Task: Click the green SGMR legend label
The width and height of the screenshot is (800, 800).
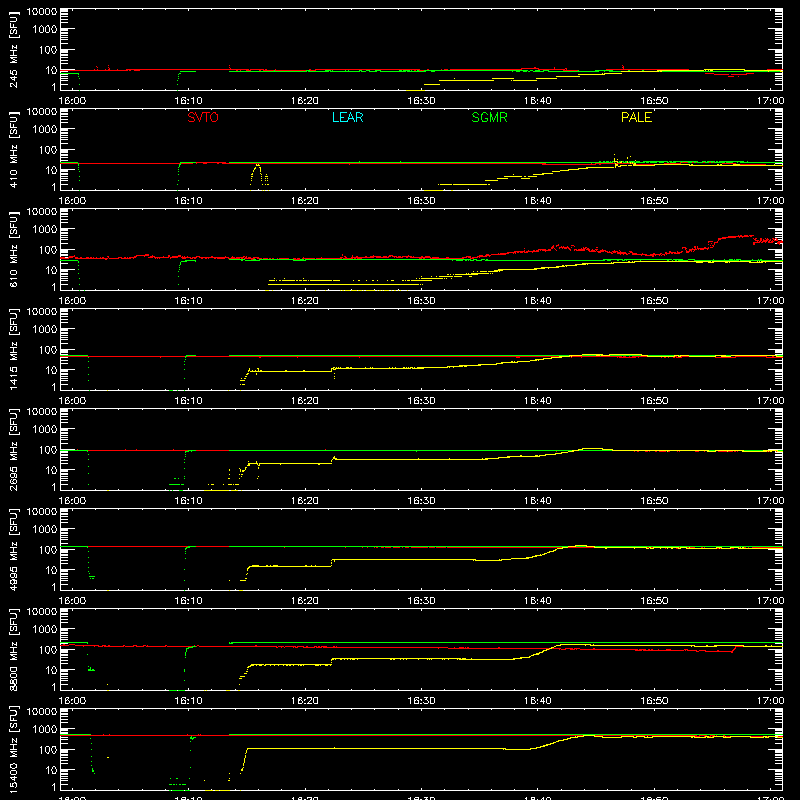Action: point(489,117)
